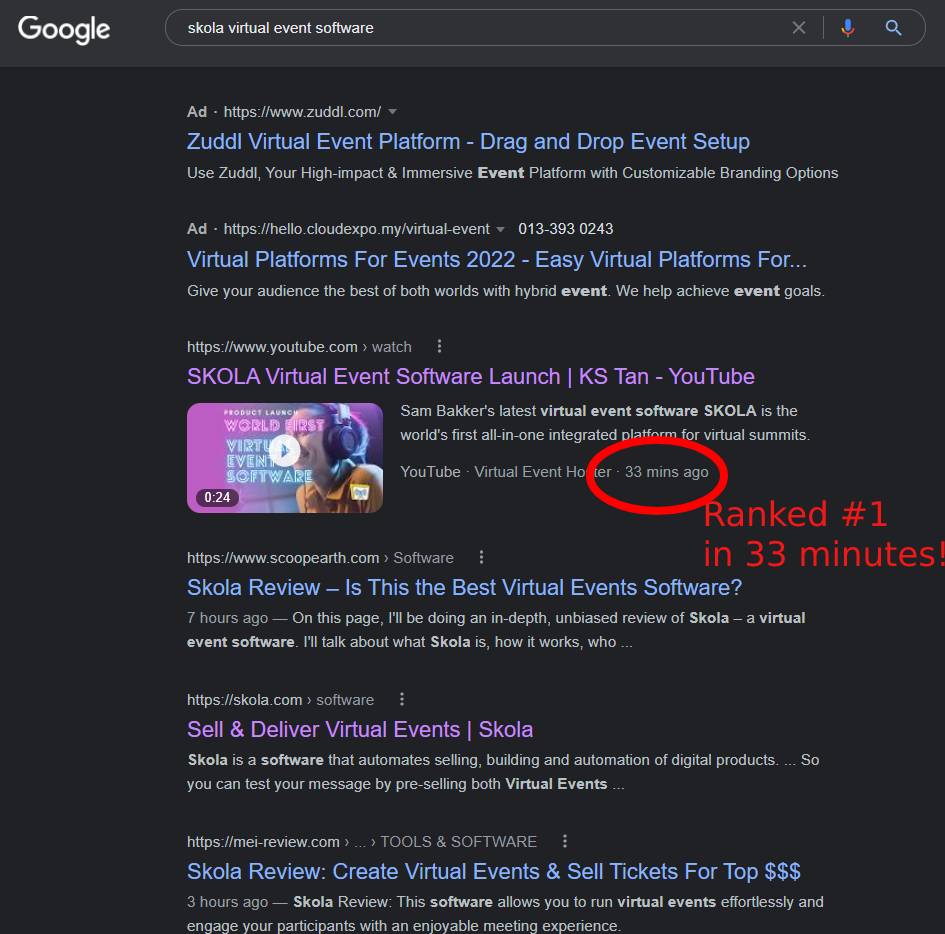Screen dimensions: 945x934
Task: Click the scoopearth.com › Software URL breadcrumb
Action: (x=320, y=558)
